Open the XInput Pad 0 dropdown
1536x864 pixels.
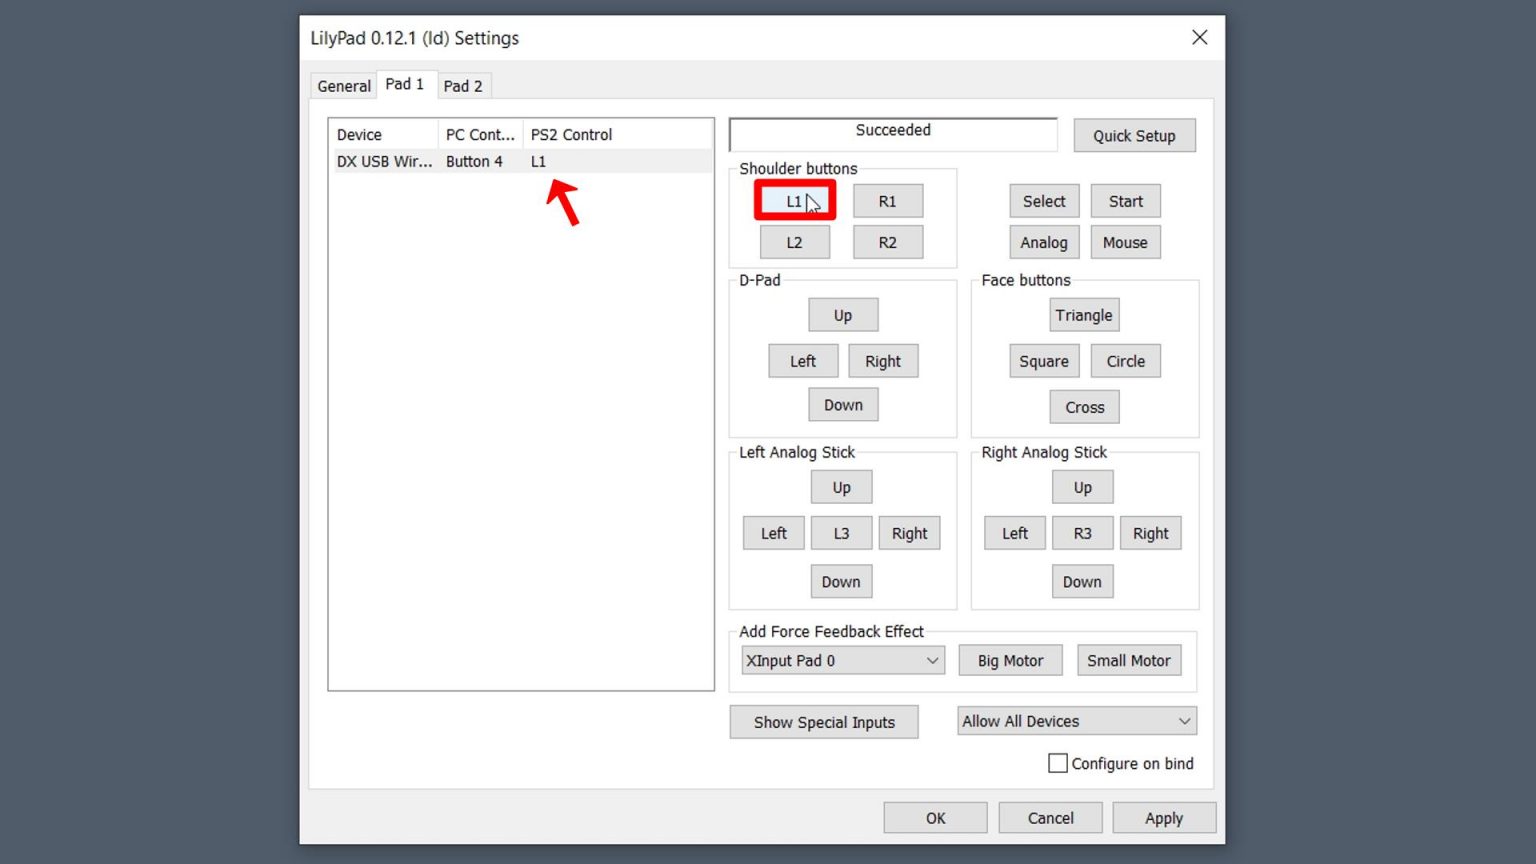pos(842,660)
